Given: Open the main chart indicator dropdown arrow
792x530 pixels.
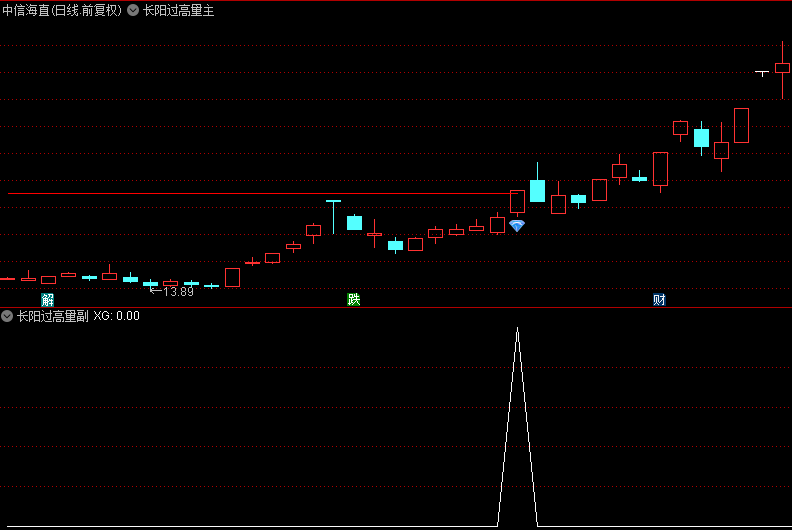Looking at the screenshot, I should point(133,10).
